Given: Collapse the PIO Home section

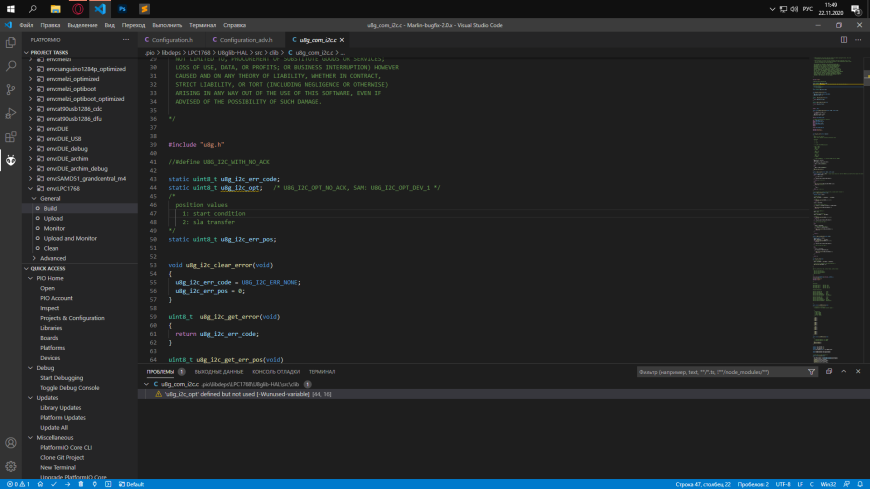Looking at the screenshot, I should click(29, 278).
